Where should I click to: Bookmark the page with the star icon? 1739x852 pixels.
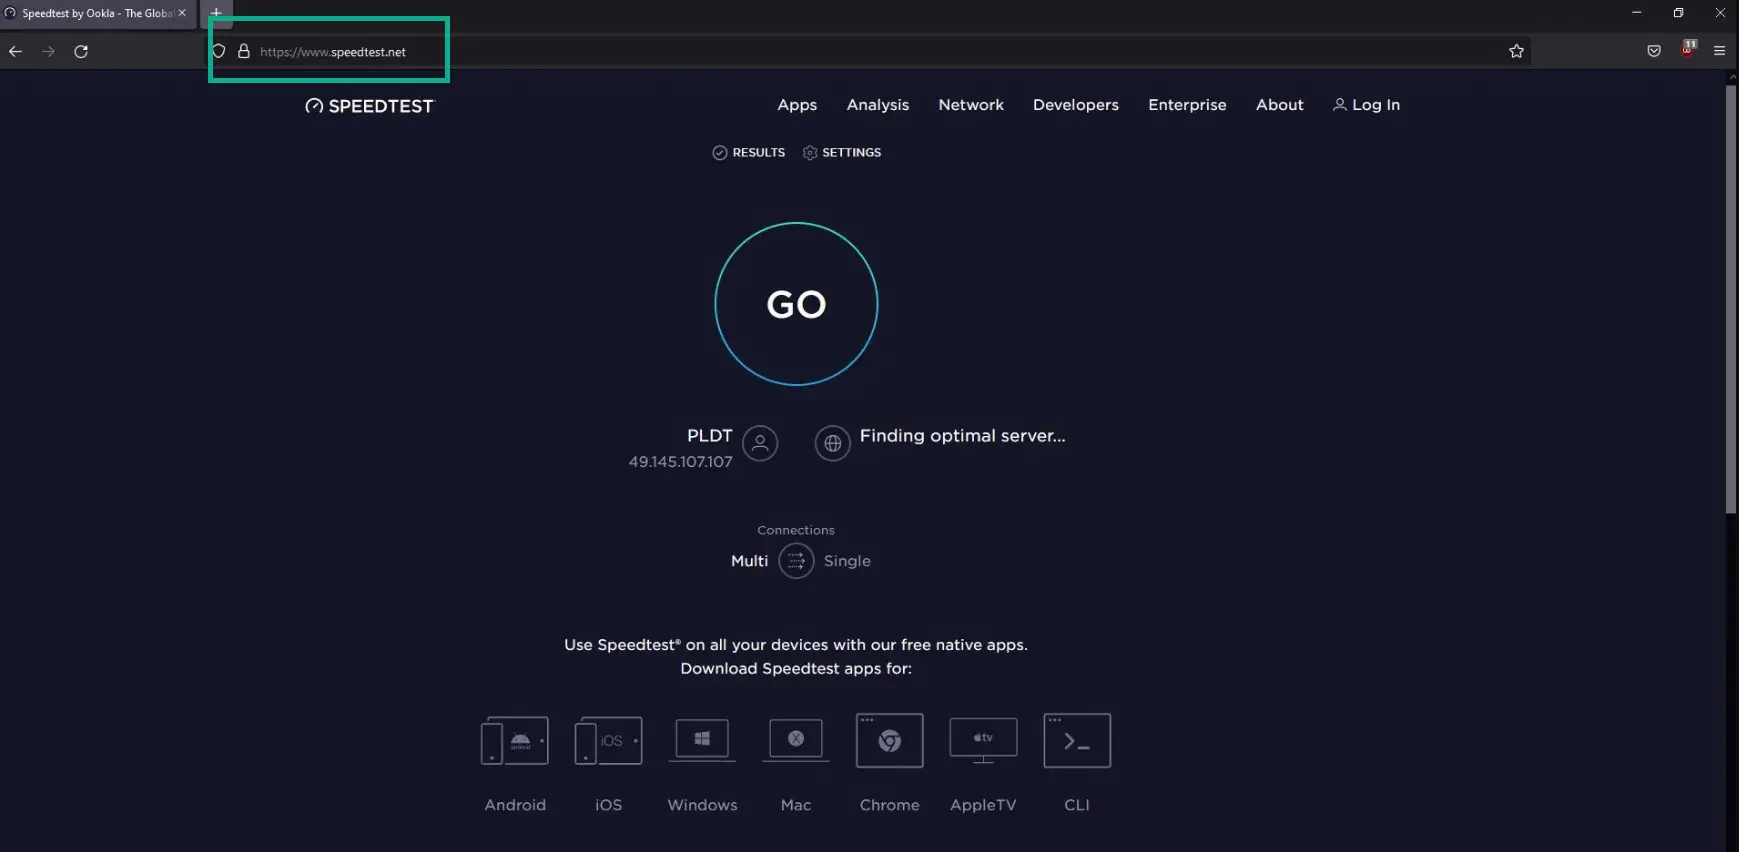pos(1516,51)
